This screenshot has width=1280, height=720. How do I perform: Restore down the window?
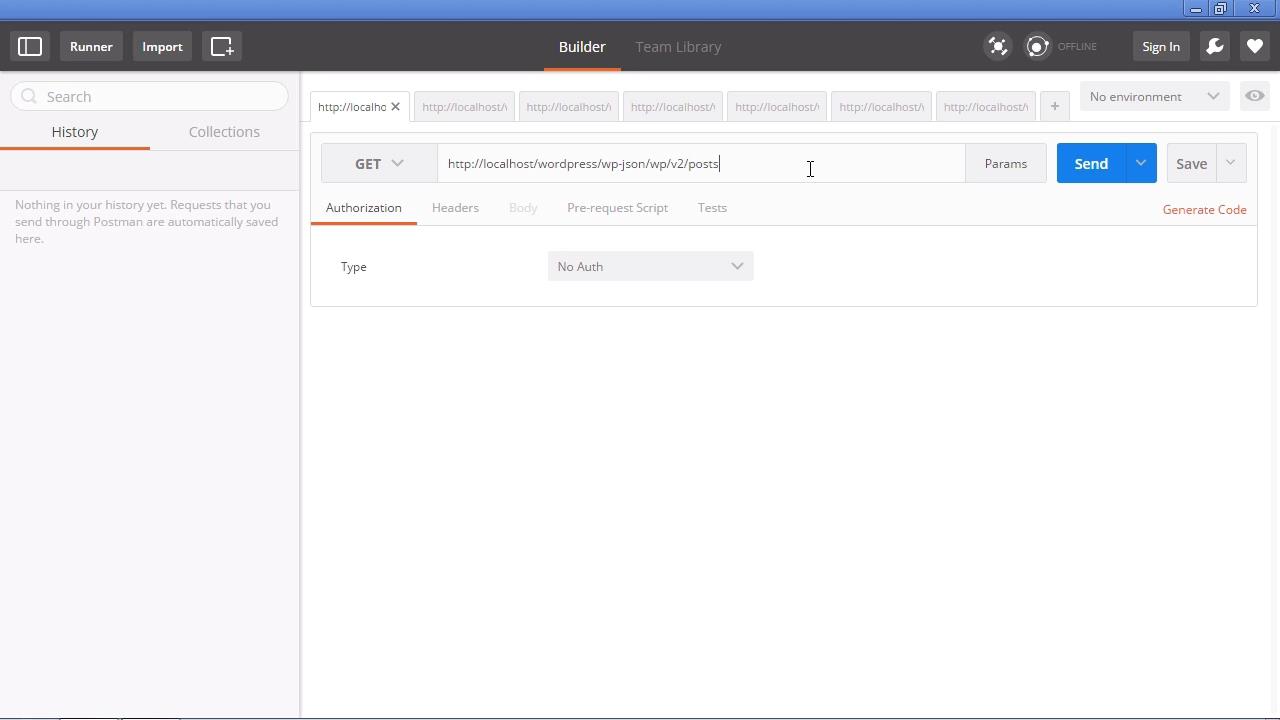tap(1221, 9)
